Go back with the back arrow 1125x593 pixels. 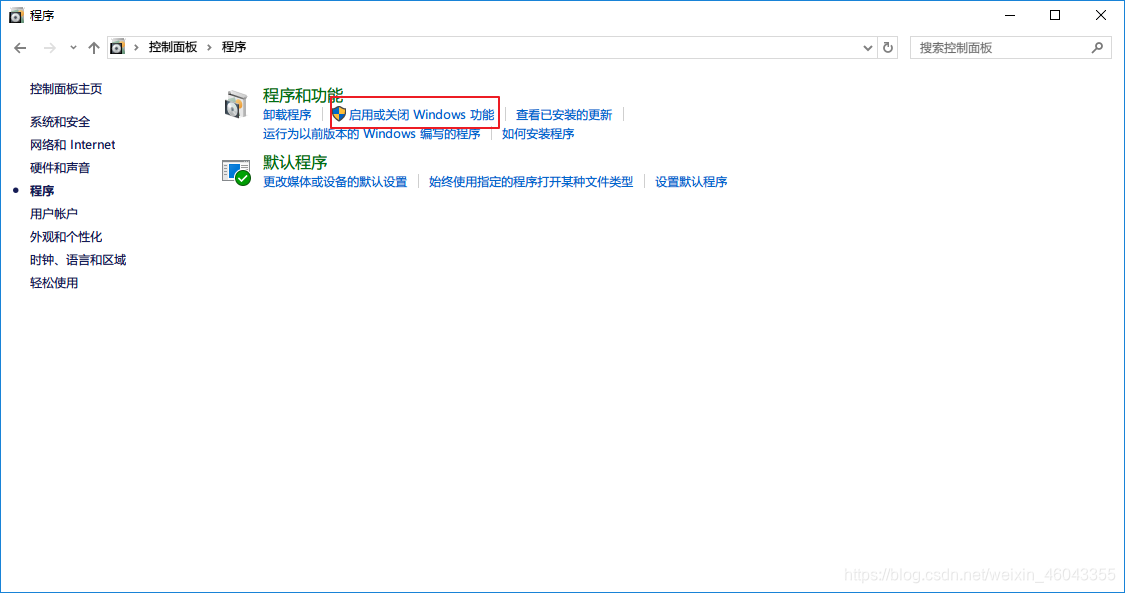[x=20, y=48]
